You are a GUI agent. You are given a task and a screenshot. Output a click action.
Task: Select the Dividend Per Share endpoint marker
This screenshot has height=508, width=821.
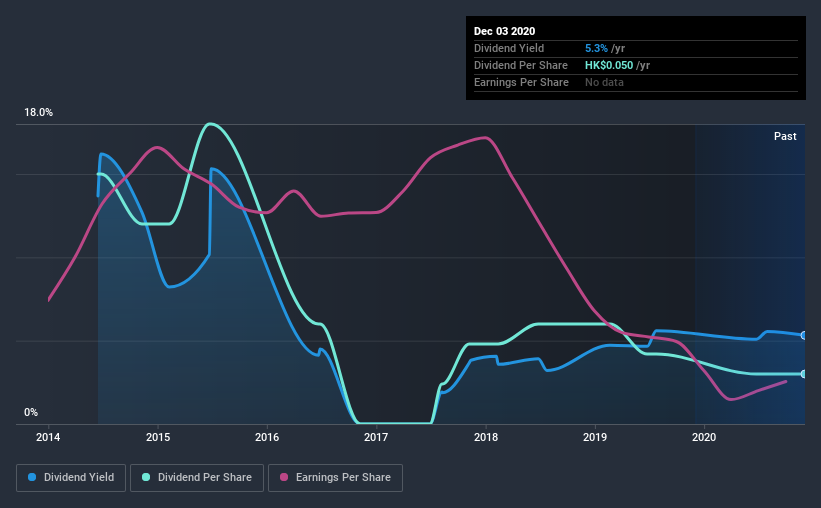point(803,374)
